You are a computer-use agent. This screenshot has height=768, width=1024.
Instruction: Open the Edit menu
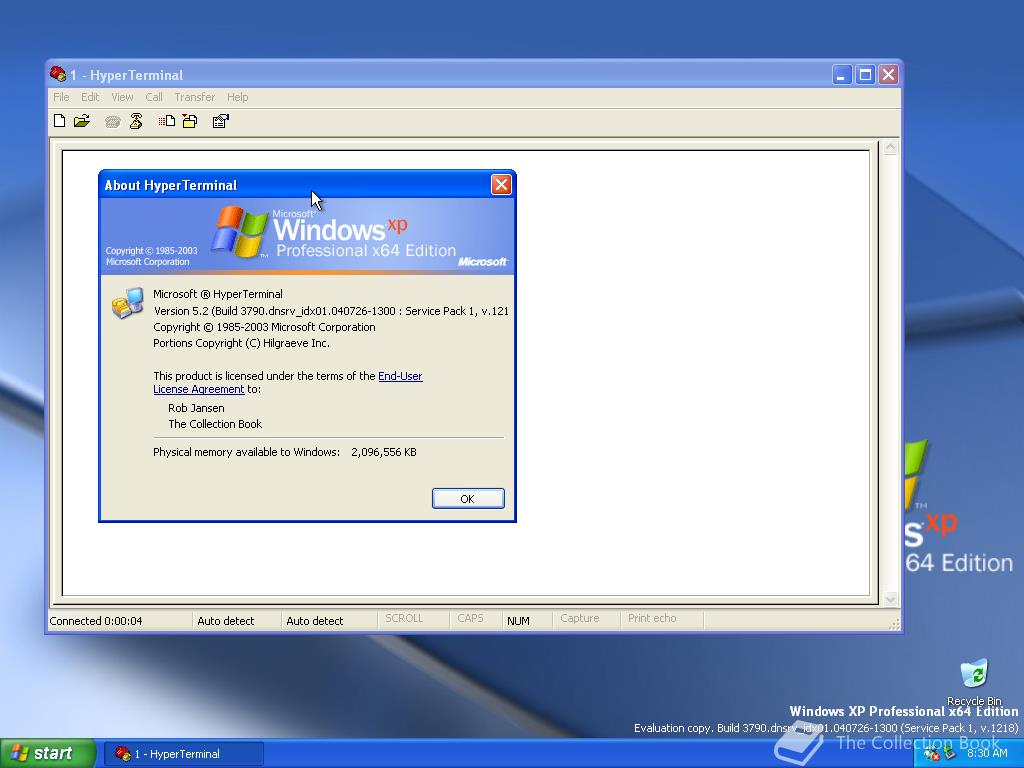coord(90,97)
